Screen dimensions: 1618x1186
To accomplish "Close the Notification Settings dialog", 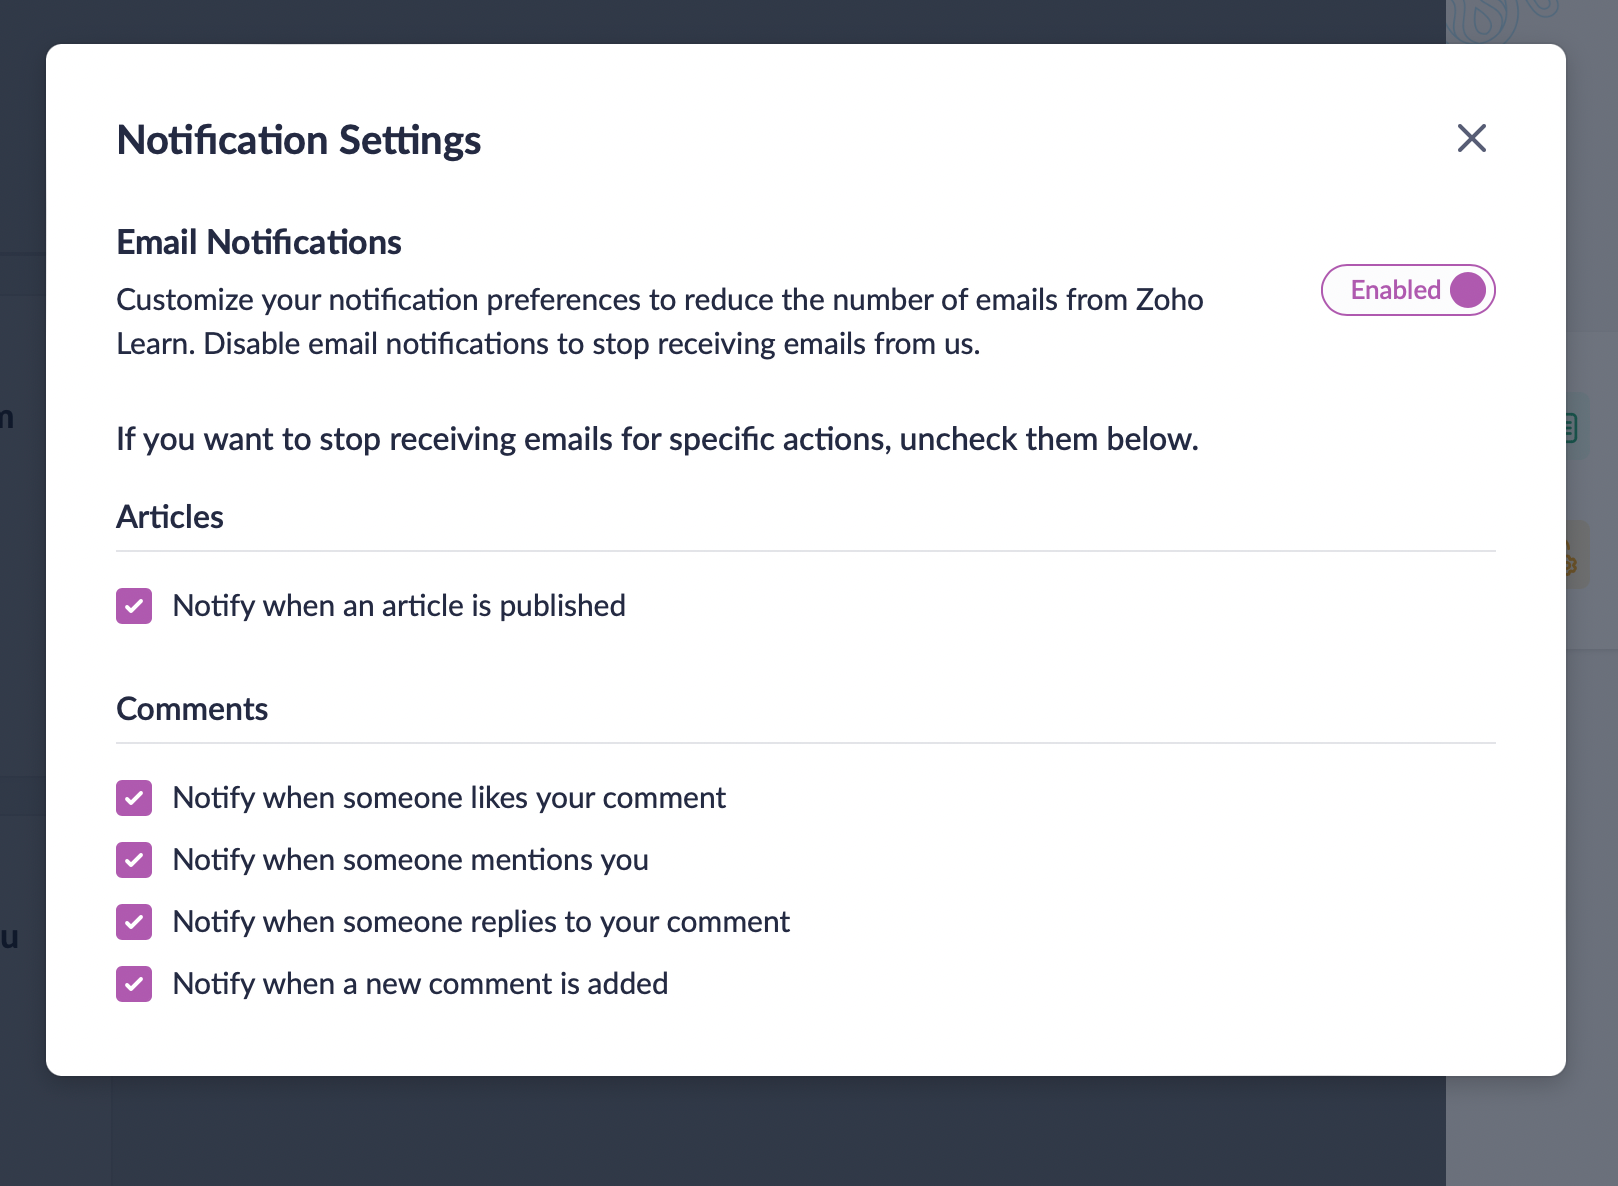I will coord(1471,138).
